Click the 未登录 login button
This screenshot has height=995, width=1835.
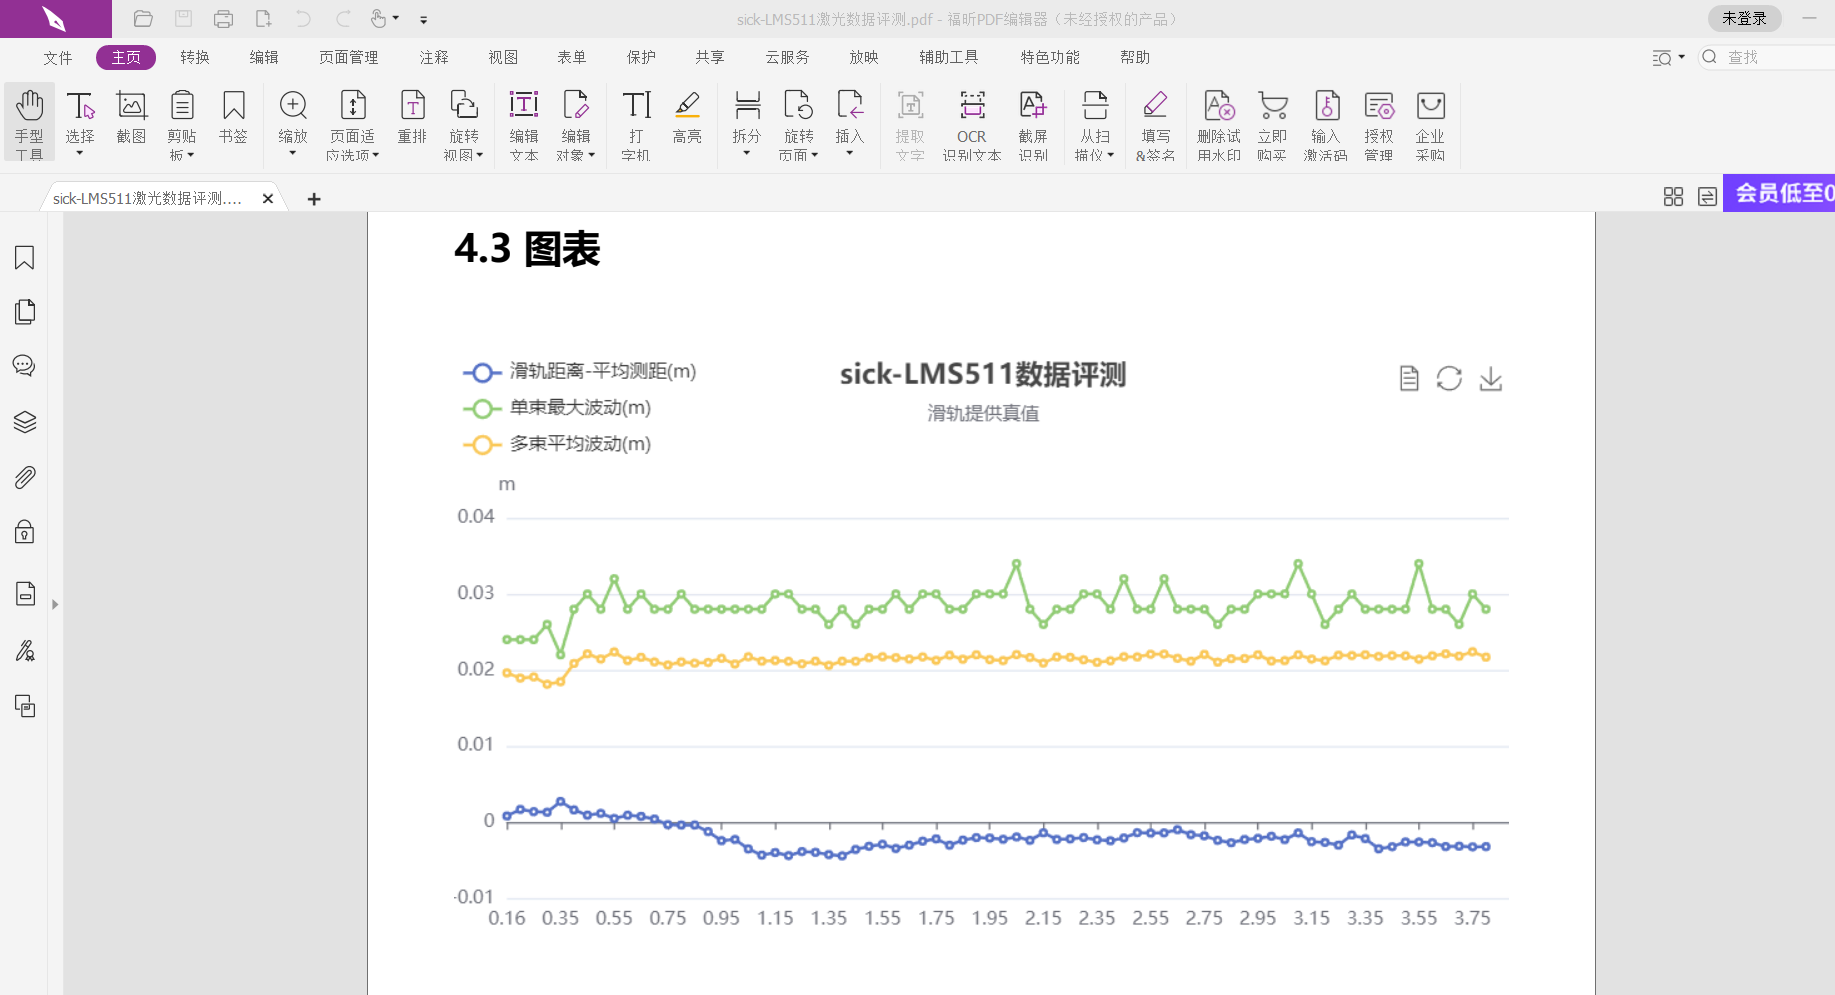pyautogui.click(x=1744, y=18)
